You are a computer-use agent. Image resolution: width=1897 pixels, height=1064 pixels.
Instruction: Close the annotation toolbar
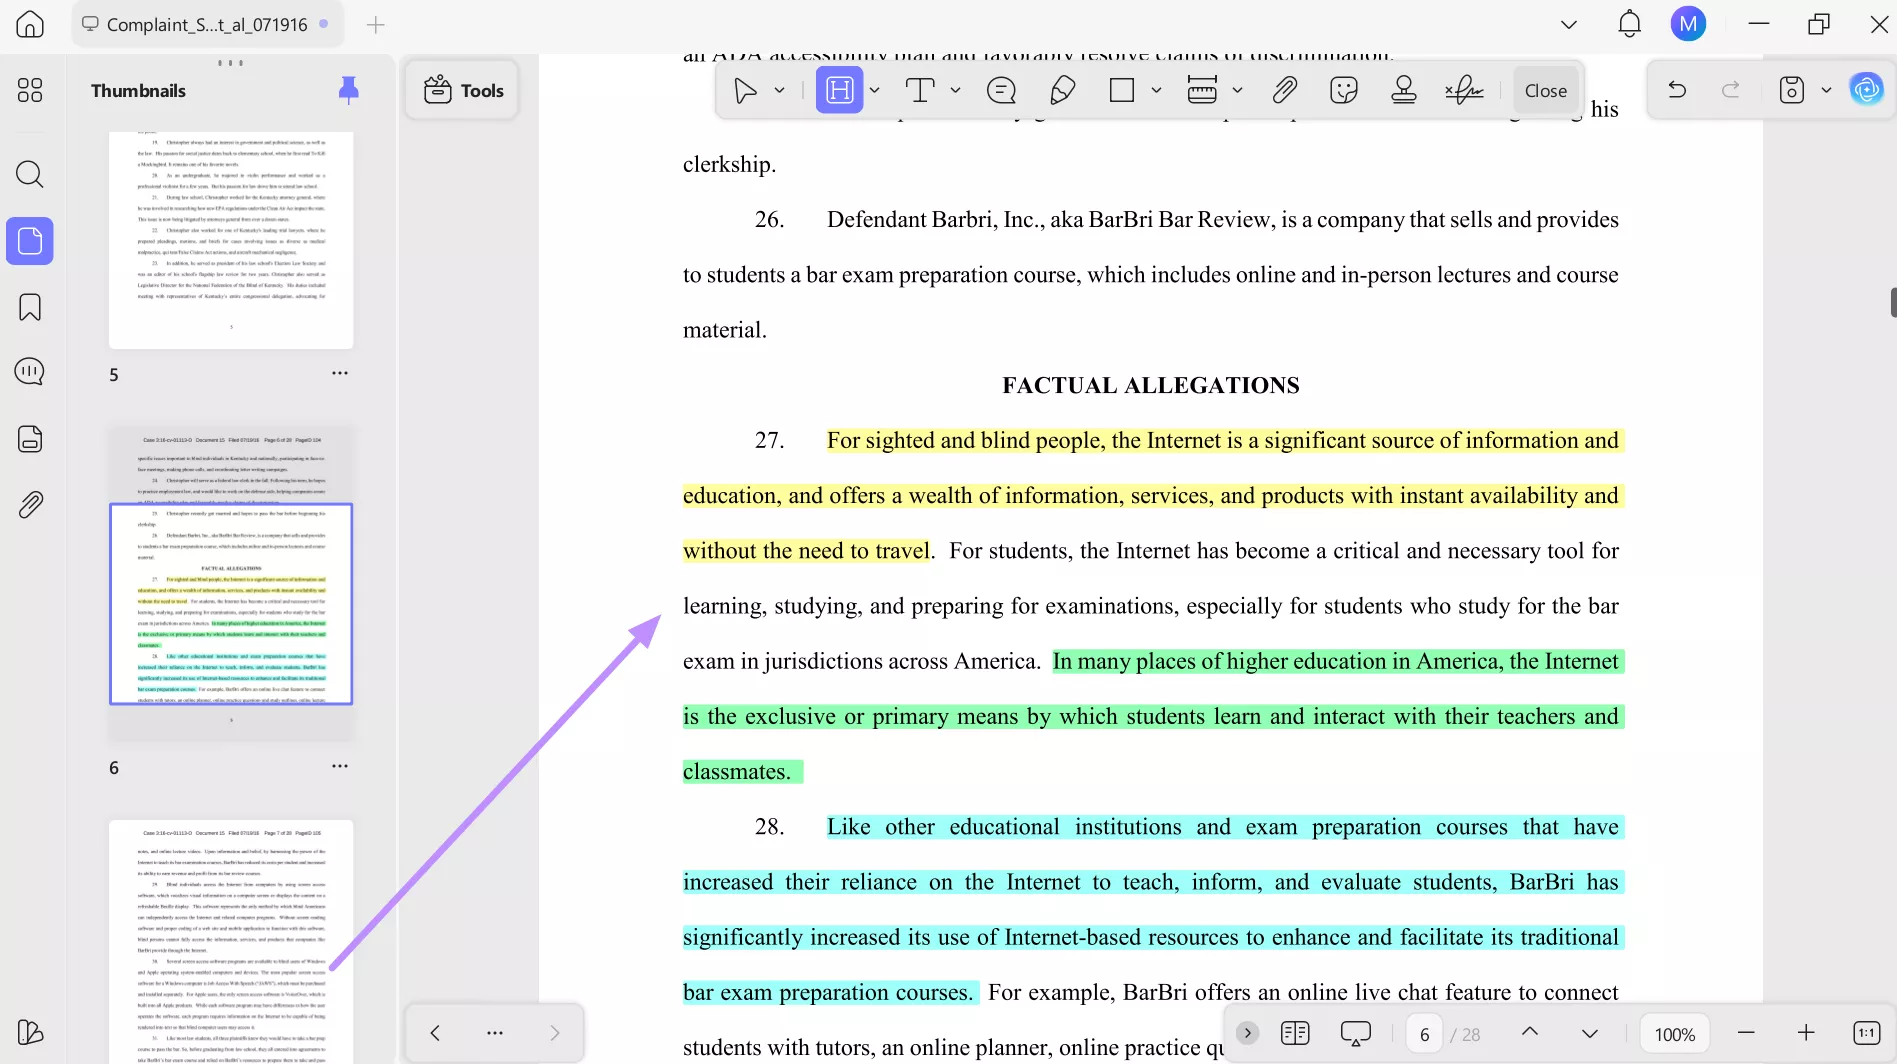tap(1545, 89)
